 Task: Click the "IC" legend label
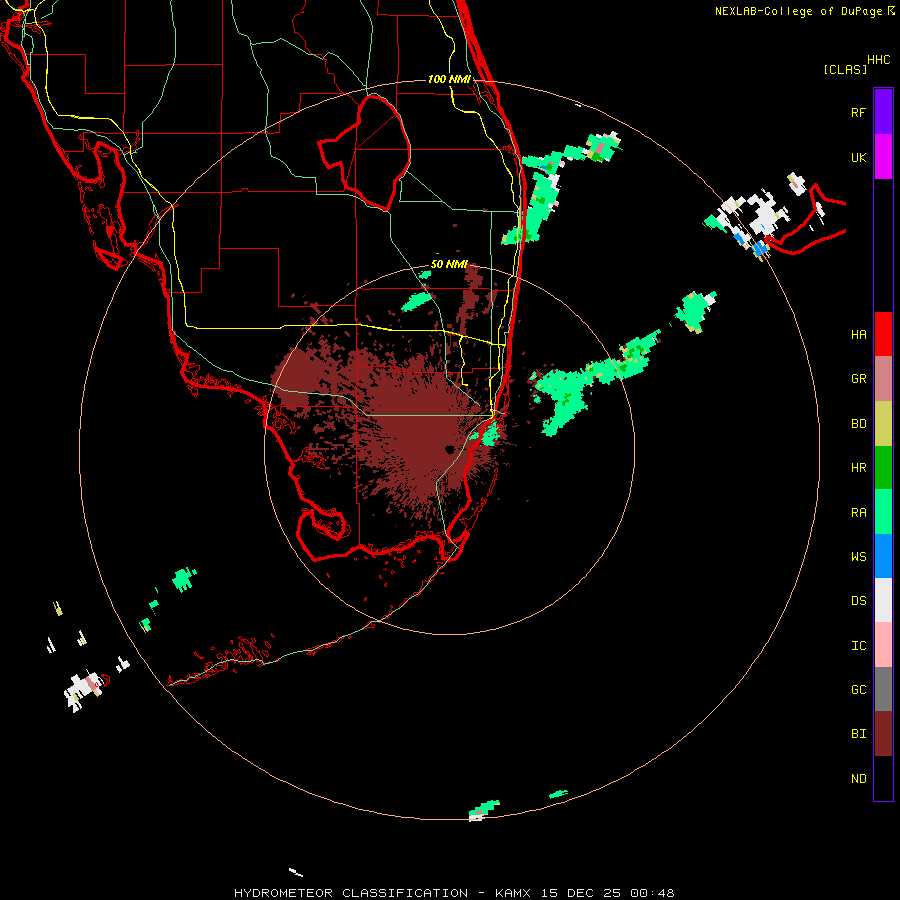(858, 645)
